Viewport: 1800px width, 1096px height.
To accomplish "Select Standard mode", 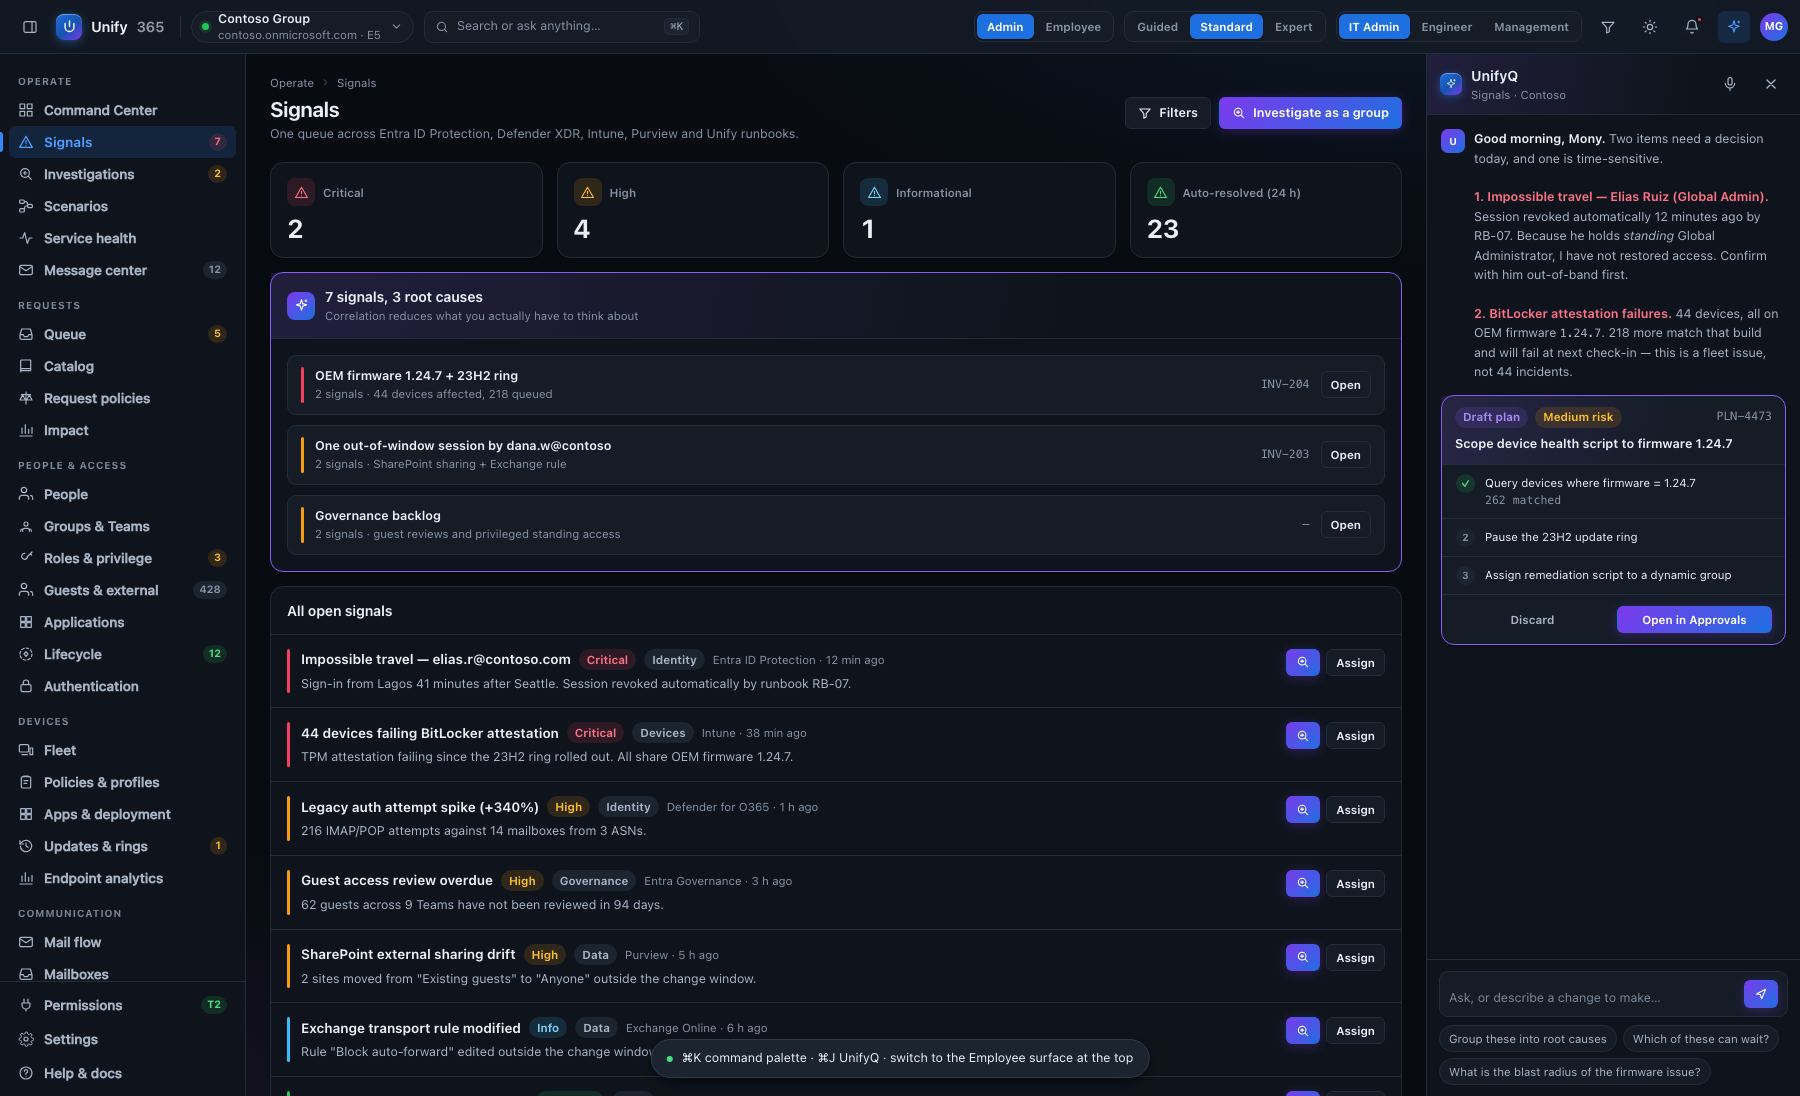I will pos(1226,27).
